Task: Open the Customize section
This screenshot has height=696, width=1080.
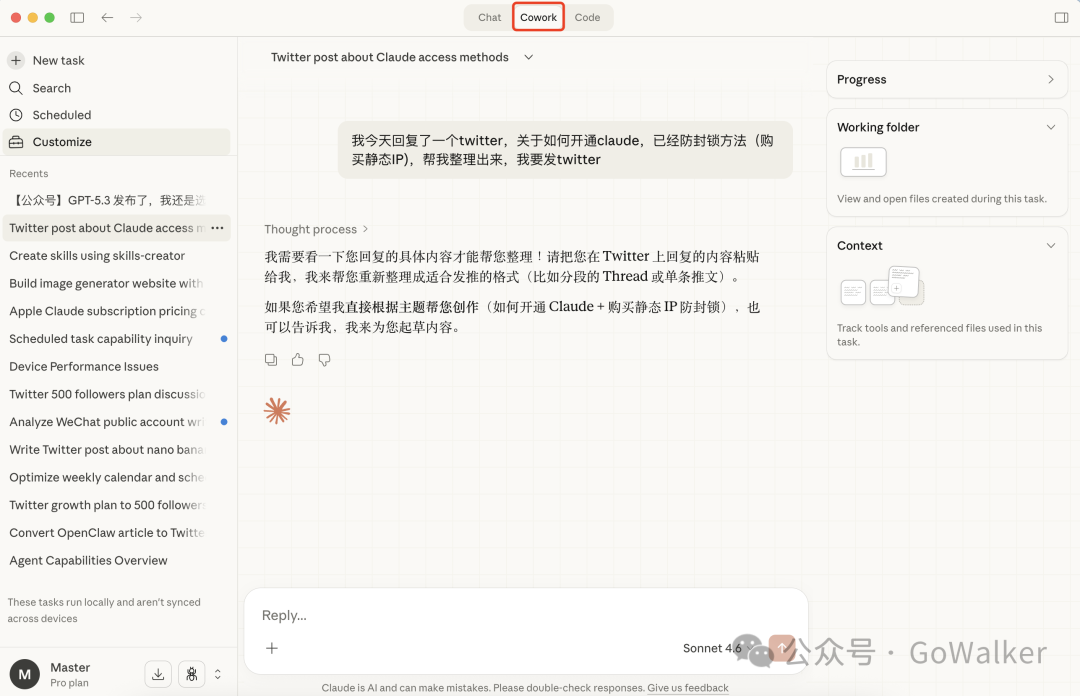Action: click(x=116, y=141)
